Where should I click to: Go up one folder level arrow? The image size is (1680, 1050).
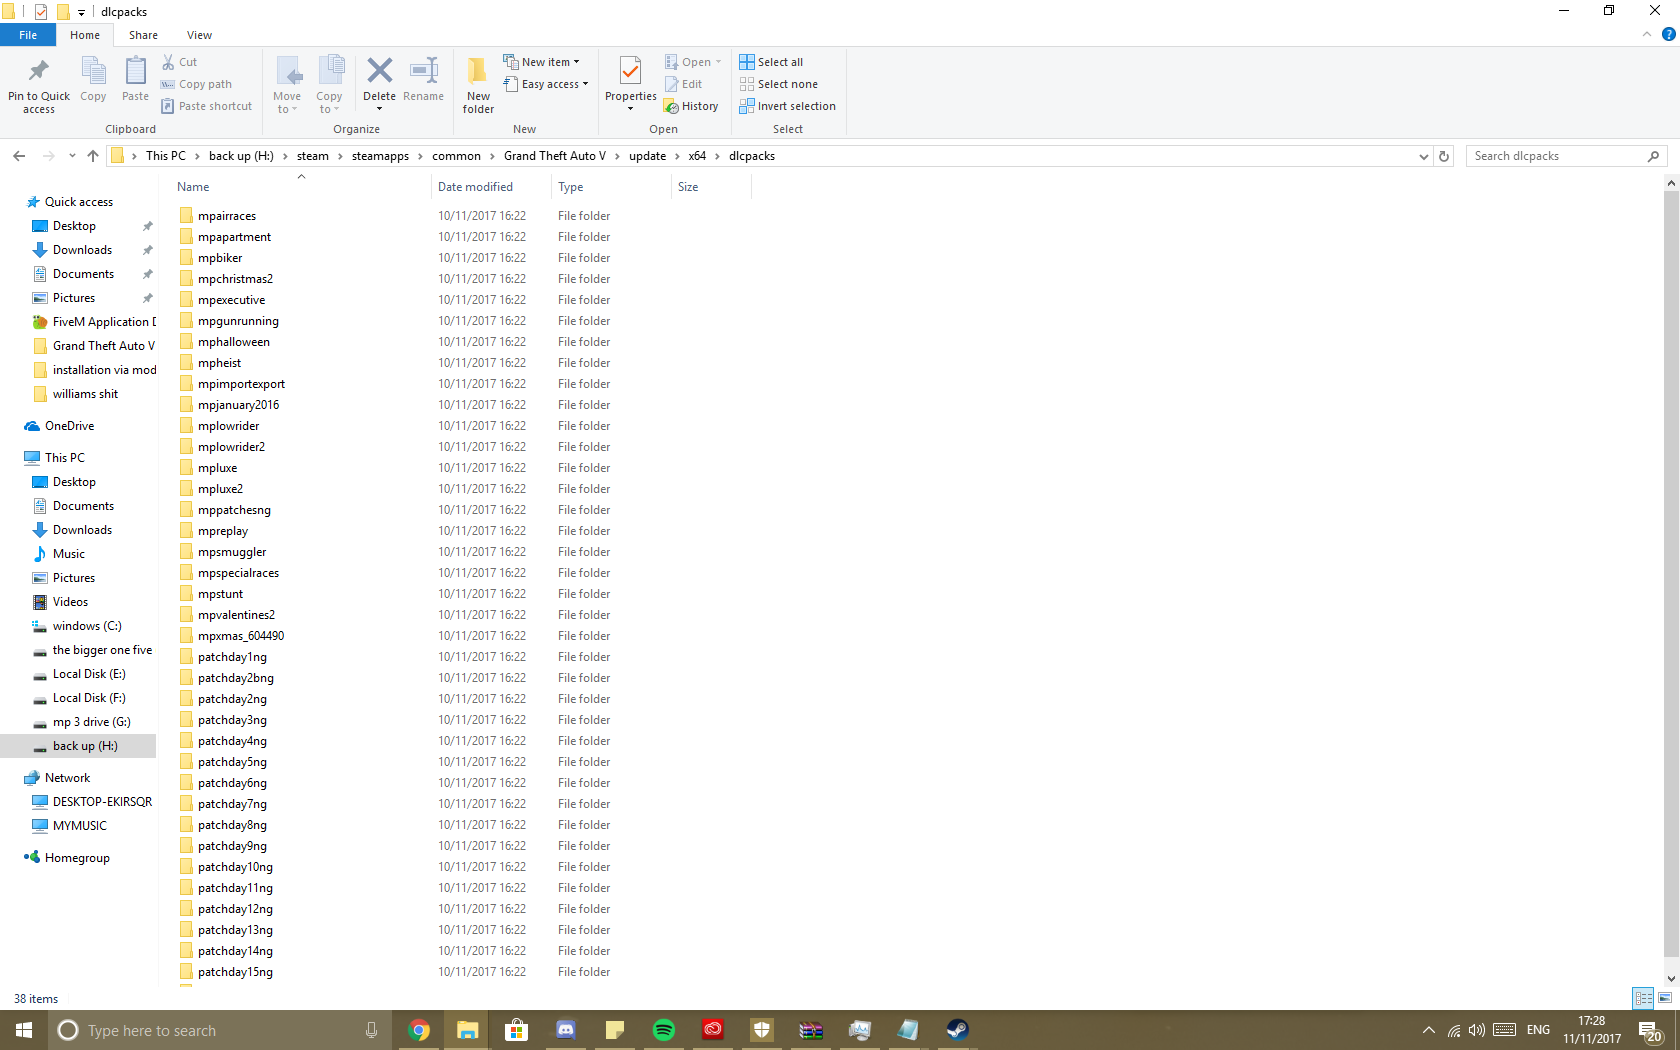tap(93, 156)
